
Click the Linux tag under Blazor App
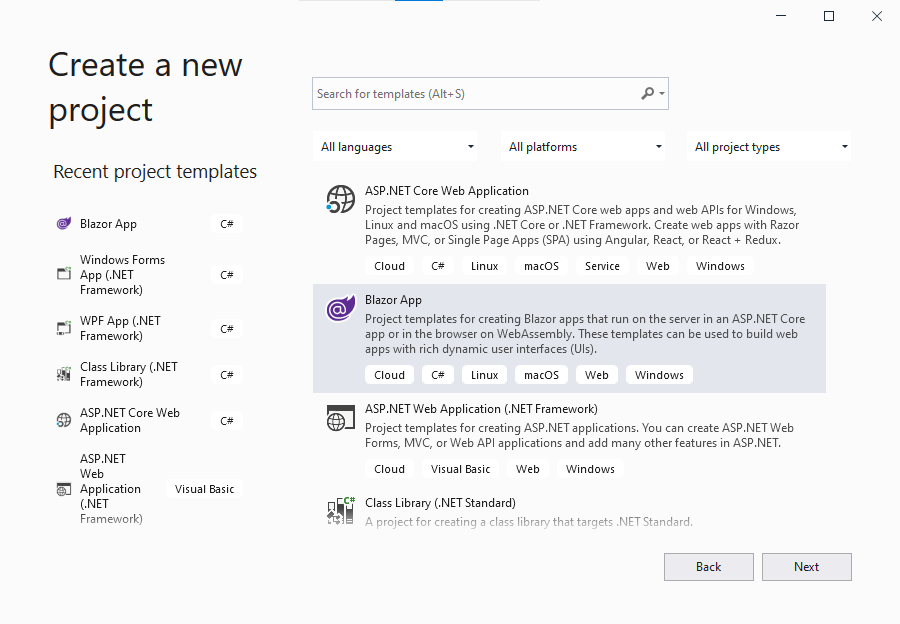(x=484, y=375)
